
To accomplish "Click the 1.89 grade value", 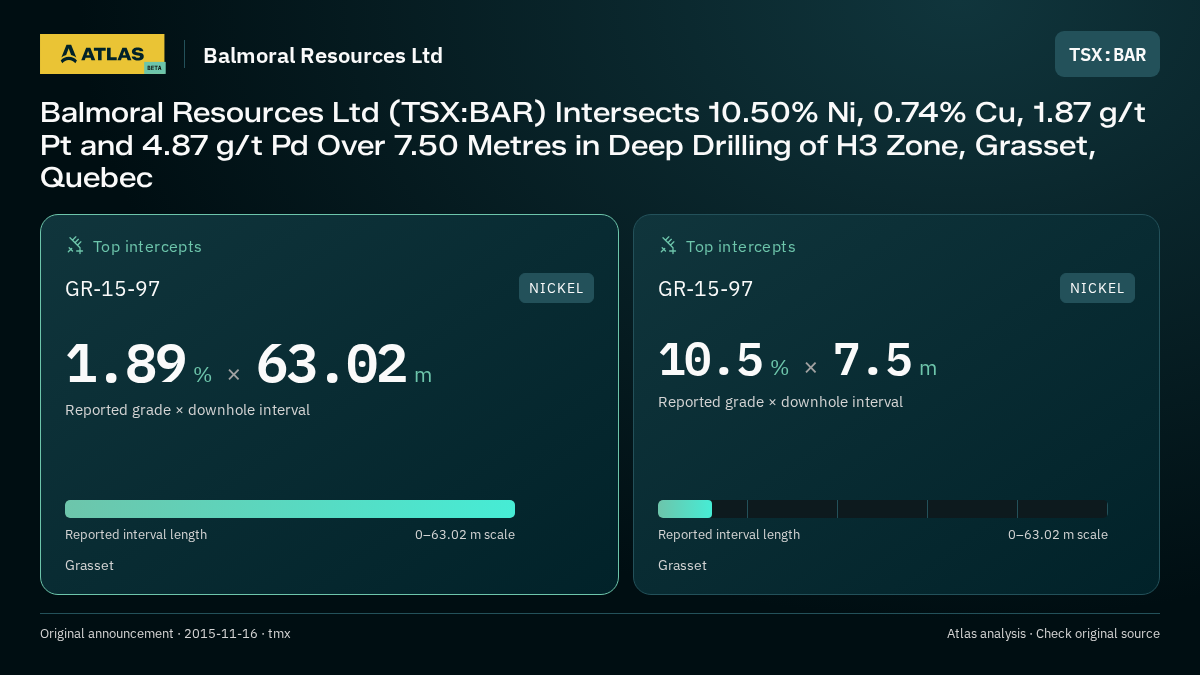I will [x=126, y=364].
